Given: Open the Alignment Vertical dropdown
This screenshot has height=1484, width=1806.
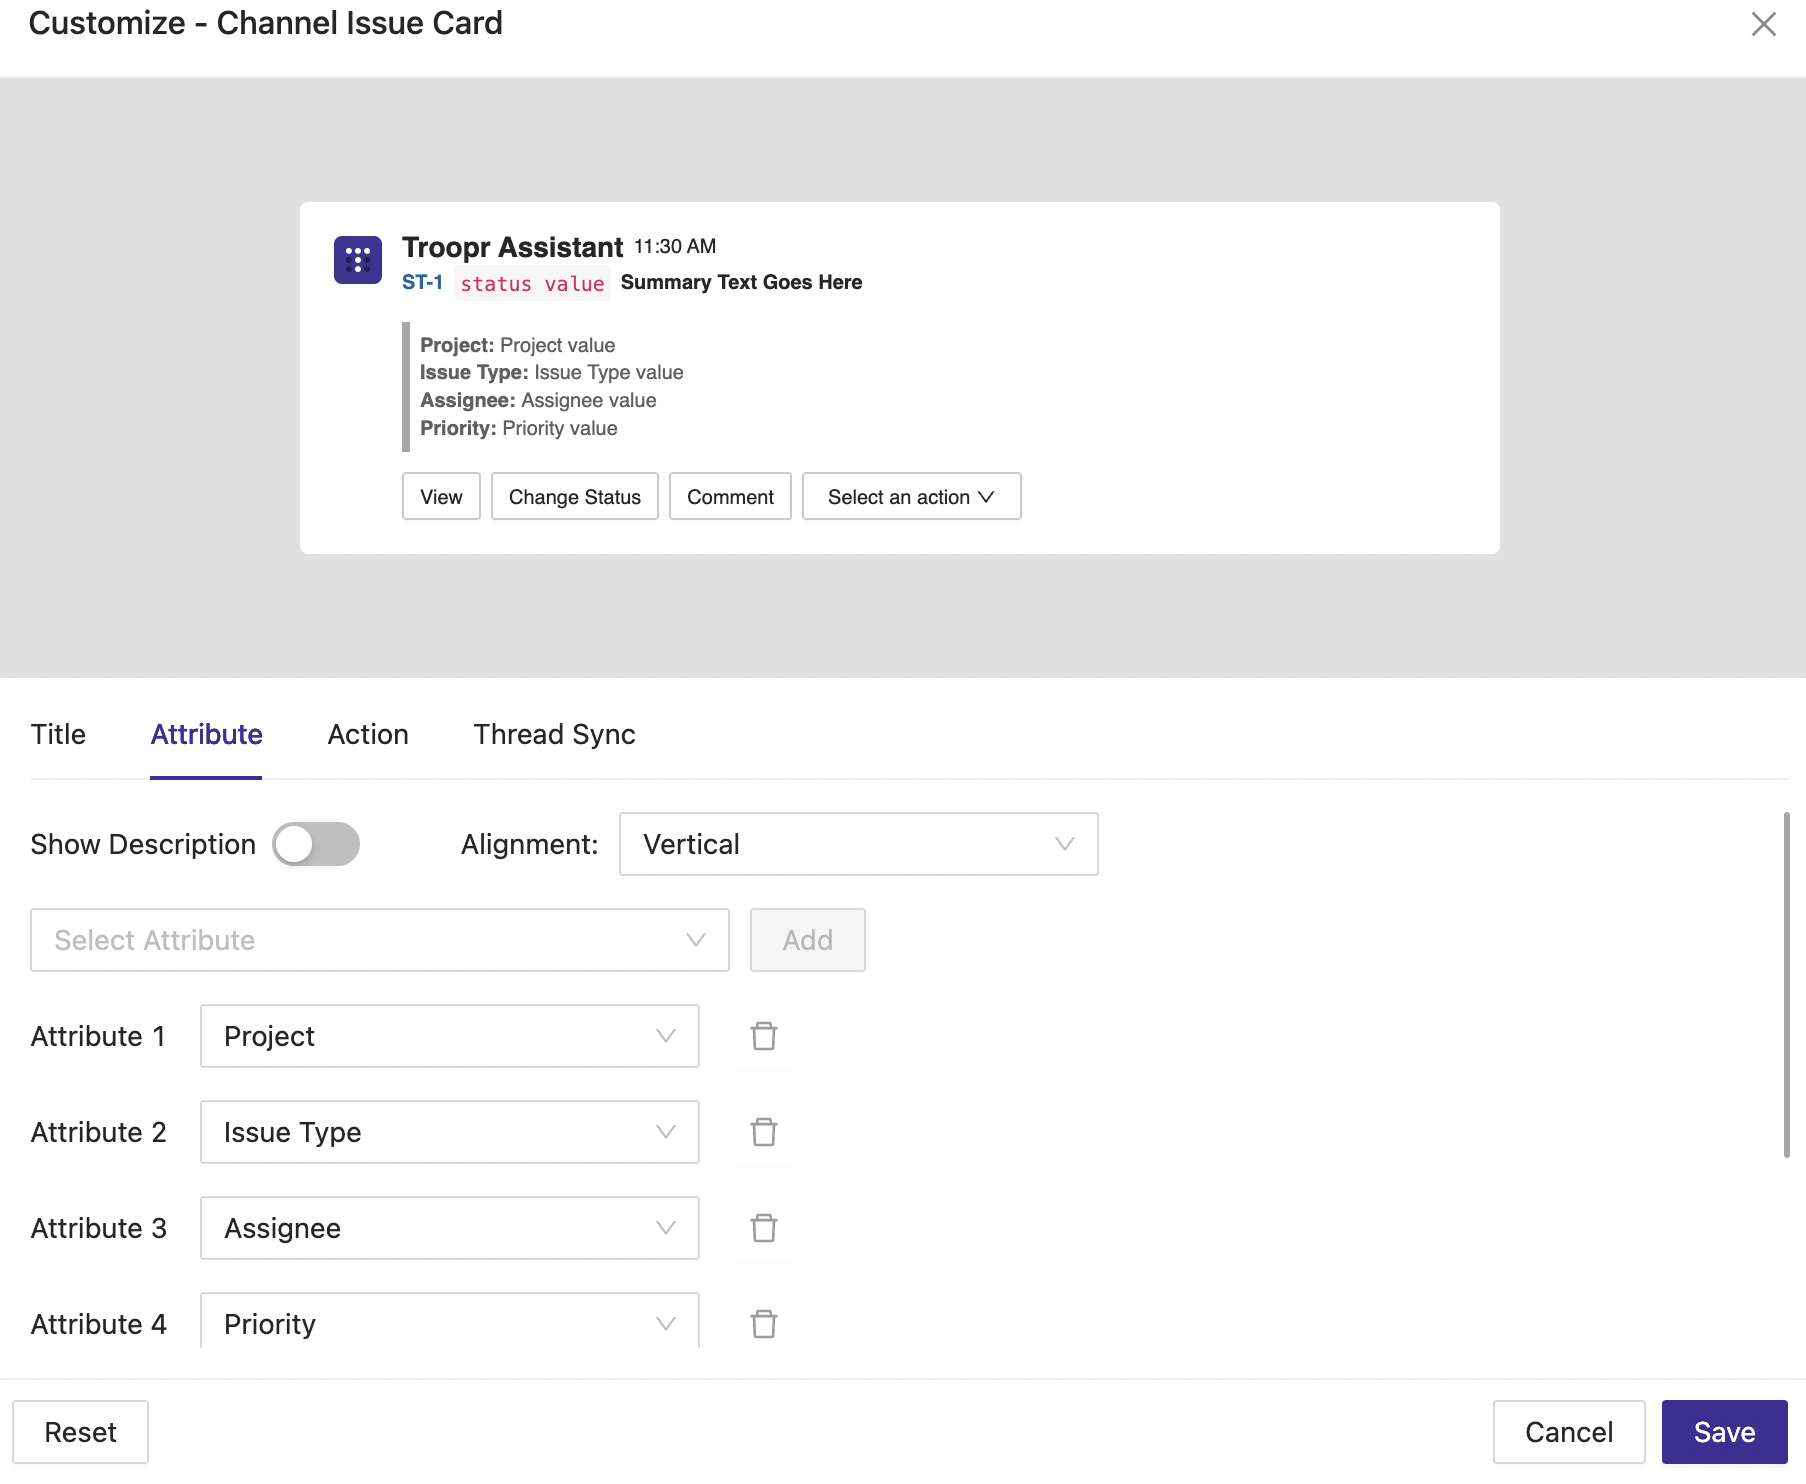Looking at the screenshot, I should (x=859, y=844).
